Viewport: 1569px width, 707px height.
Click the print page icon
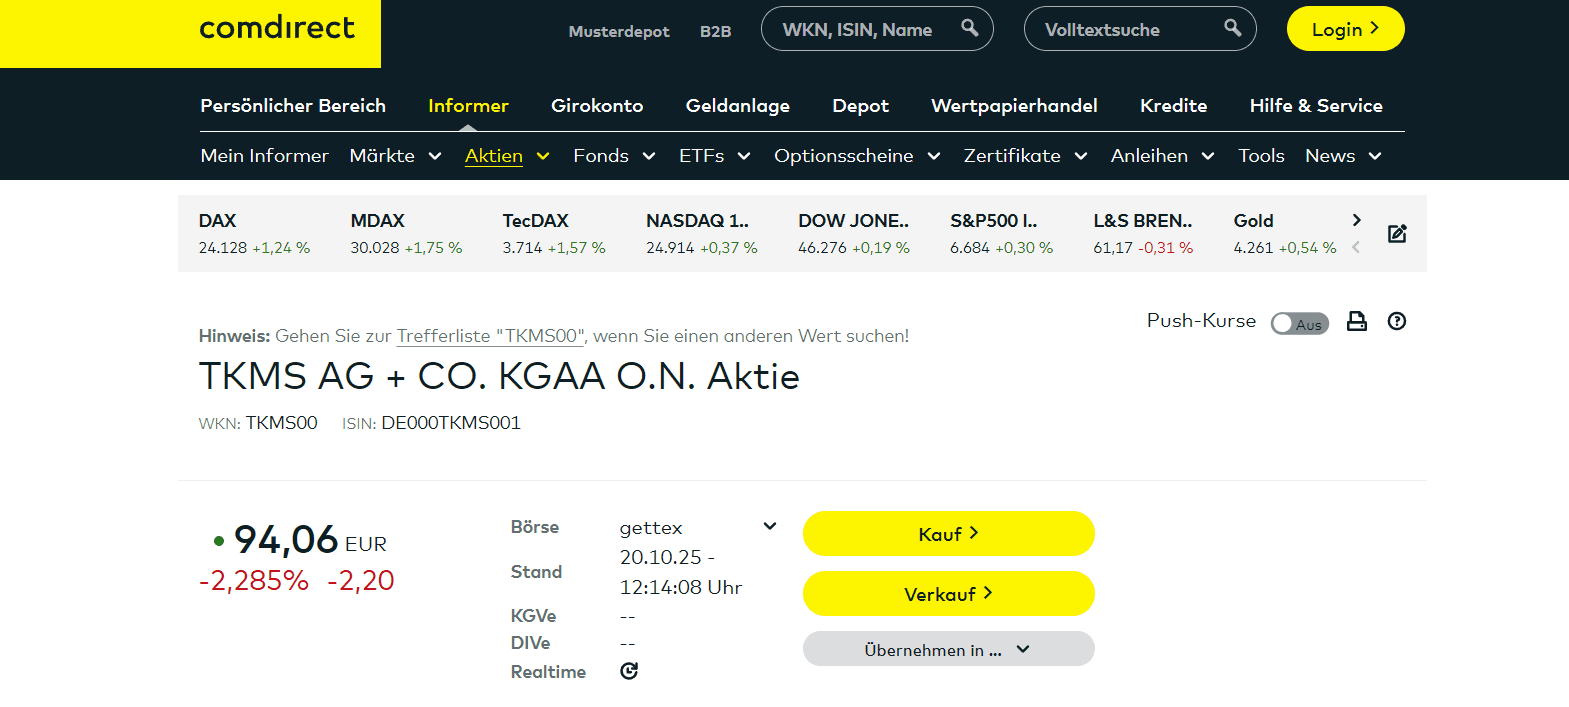(1356, 321)
